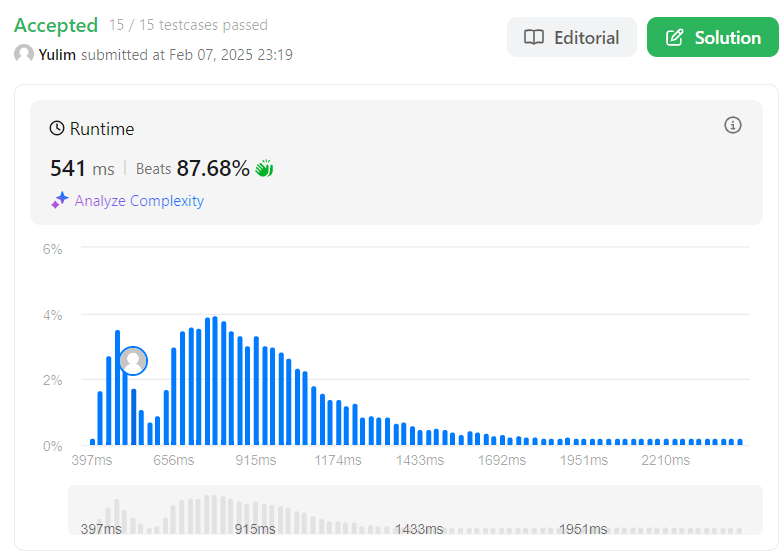The height and width of the screenshot is (559, 783).
Task: Click the clock icon beside Runtime
Action: (57, 128)
